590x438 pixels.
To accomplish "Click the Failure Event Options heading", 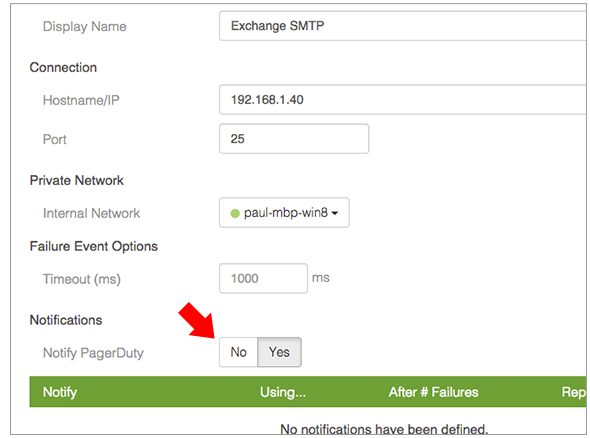I will coord(94,246).
